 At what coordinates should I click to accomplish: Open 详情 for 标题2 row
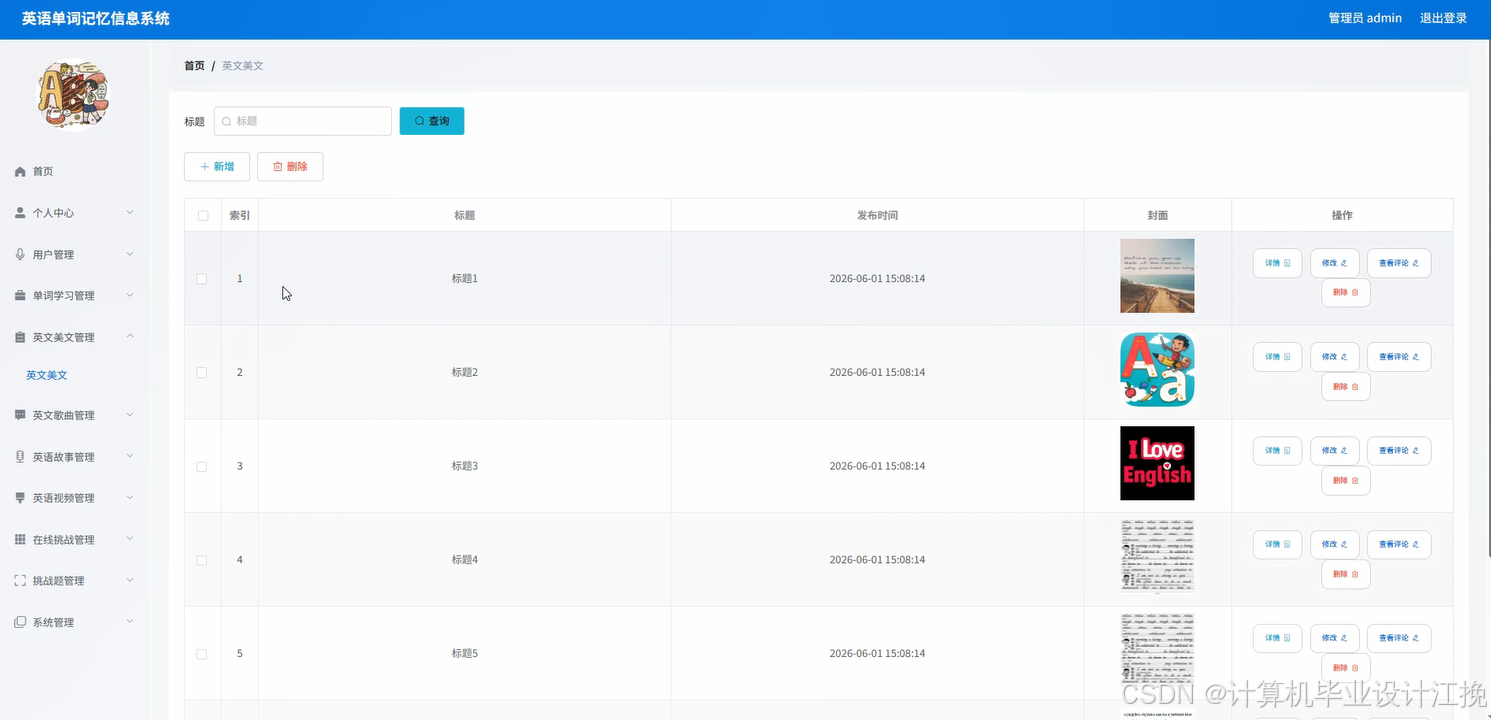click(x=1277, y=357)
